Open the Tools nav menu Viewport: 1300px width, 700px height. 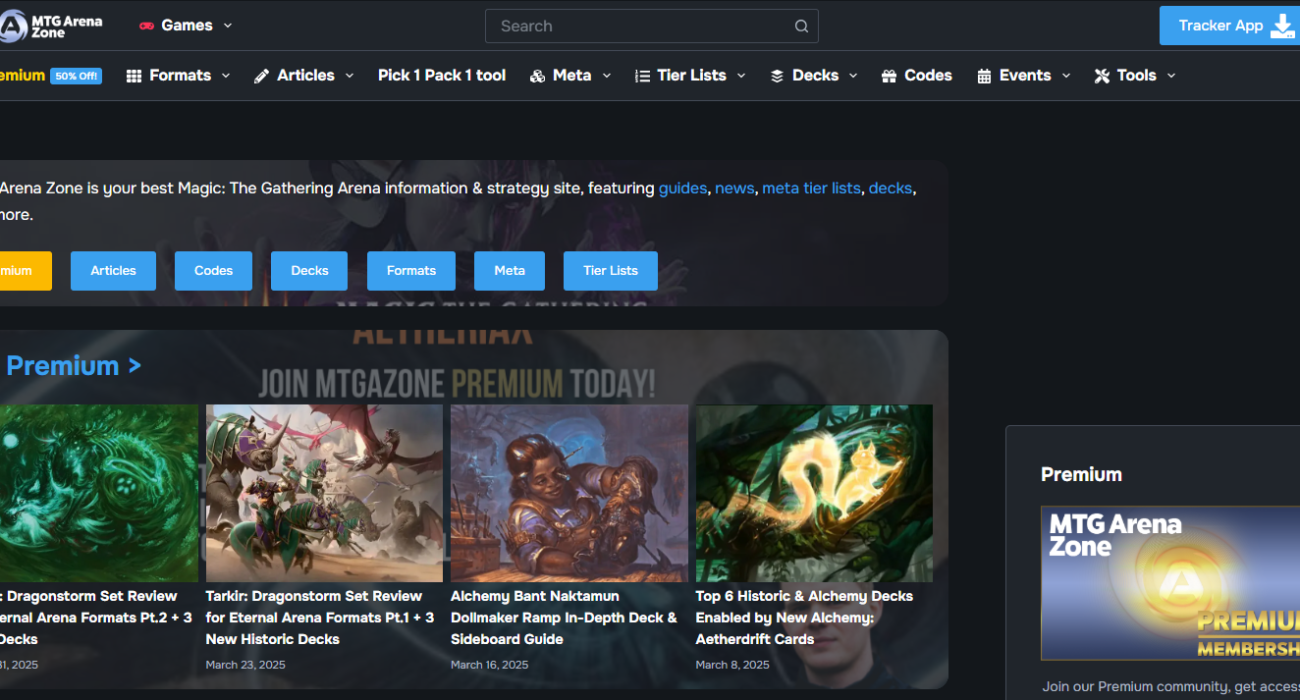pos(1137,76)
